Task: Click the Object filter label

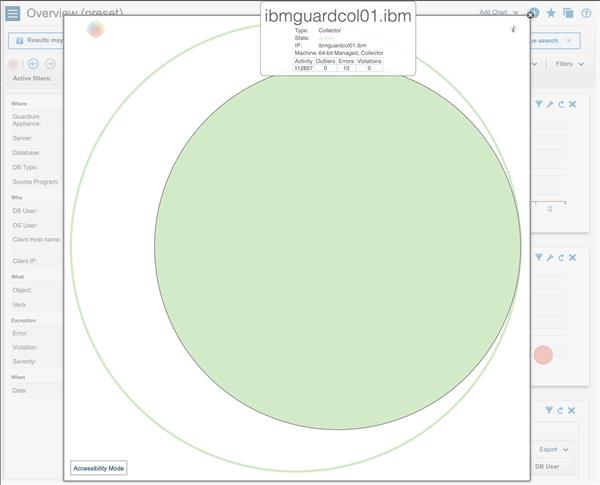Action: click(x=22, y=290)
